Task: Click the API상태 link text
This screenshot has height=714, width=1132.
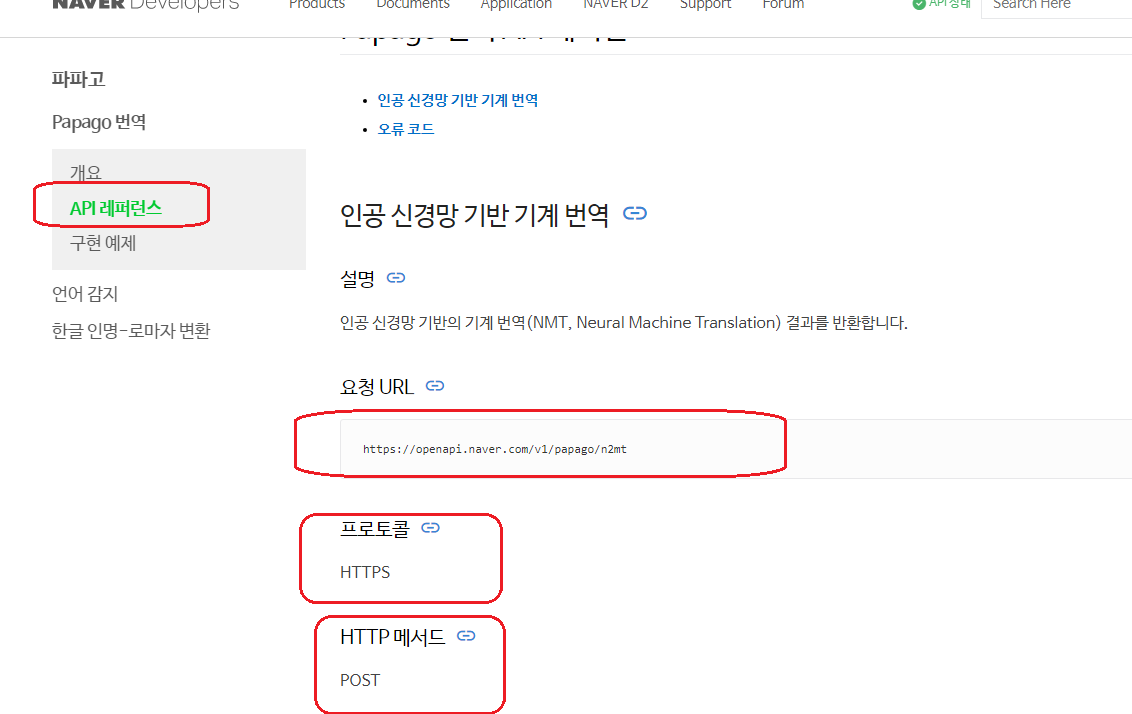Action: [x=950, y=4]
